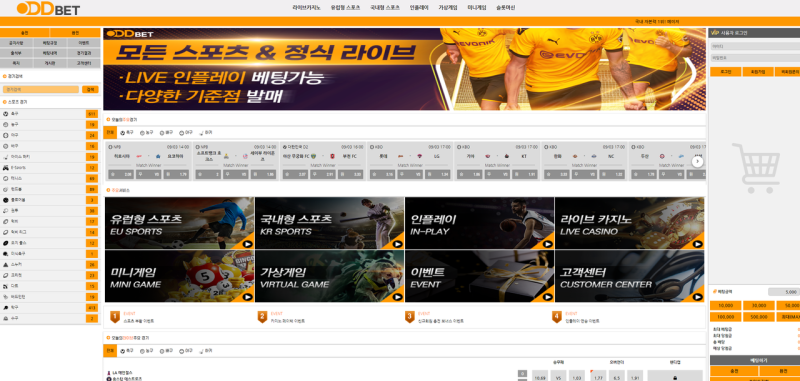
Task: Select 야구 filter in today's matches row
Action: coord(186,133)
